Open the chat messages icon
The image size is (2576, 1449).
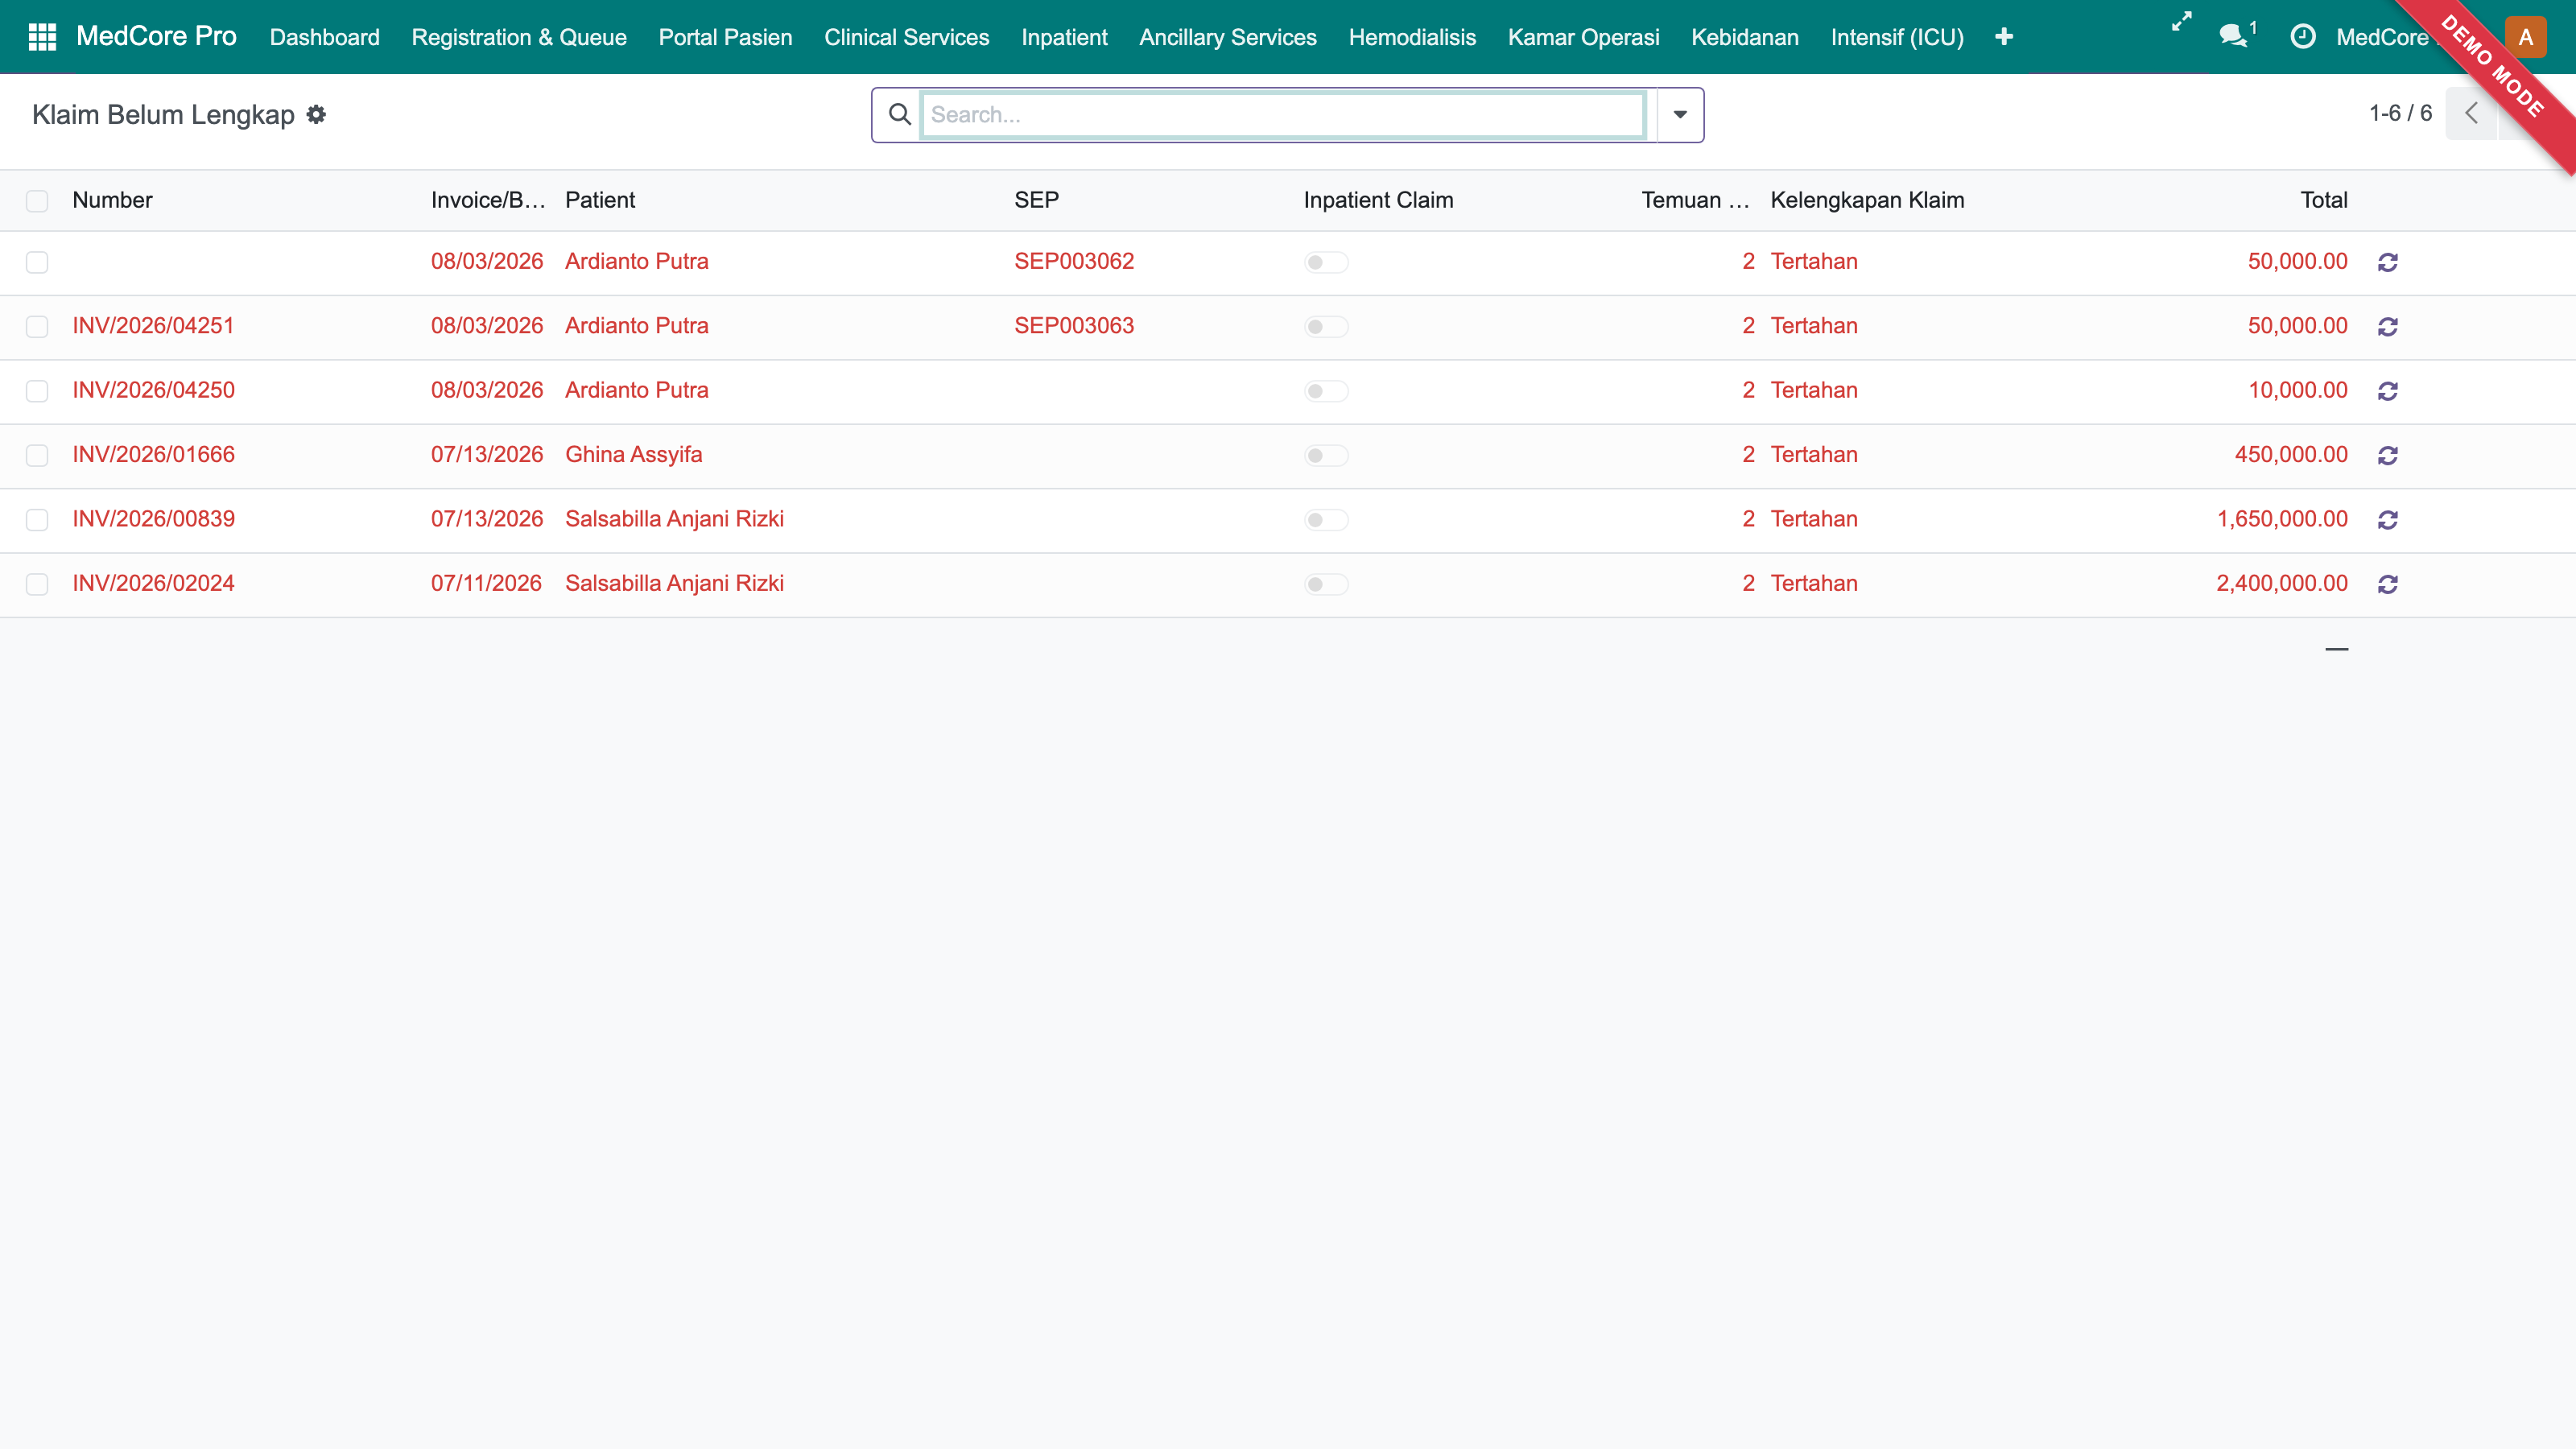(x=2236, y=36)
